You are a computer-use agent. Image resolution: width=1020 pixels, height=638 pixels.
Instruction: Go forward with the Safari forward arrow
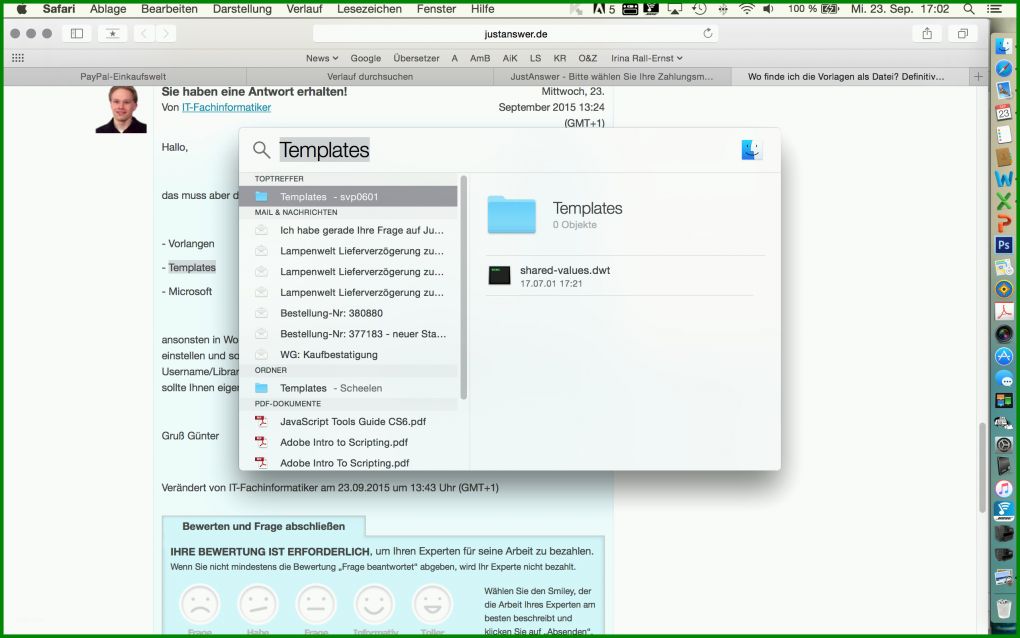166,34
